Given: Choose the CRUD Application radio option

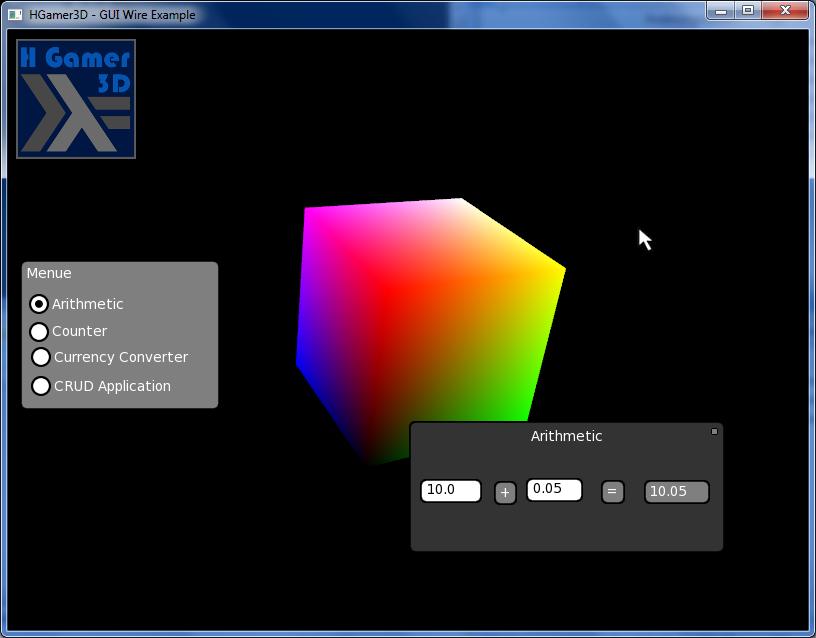Looking at the screenshot, I should coord(41,386).
